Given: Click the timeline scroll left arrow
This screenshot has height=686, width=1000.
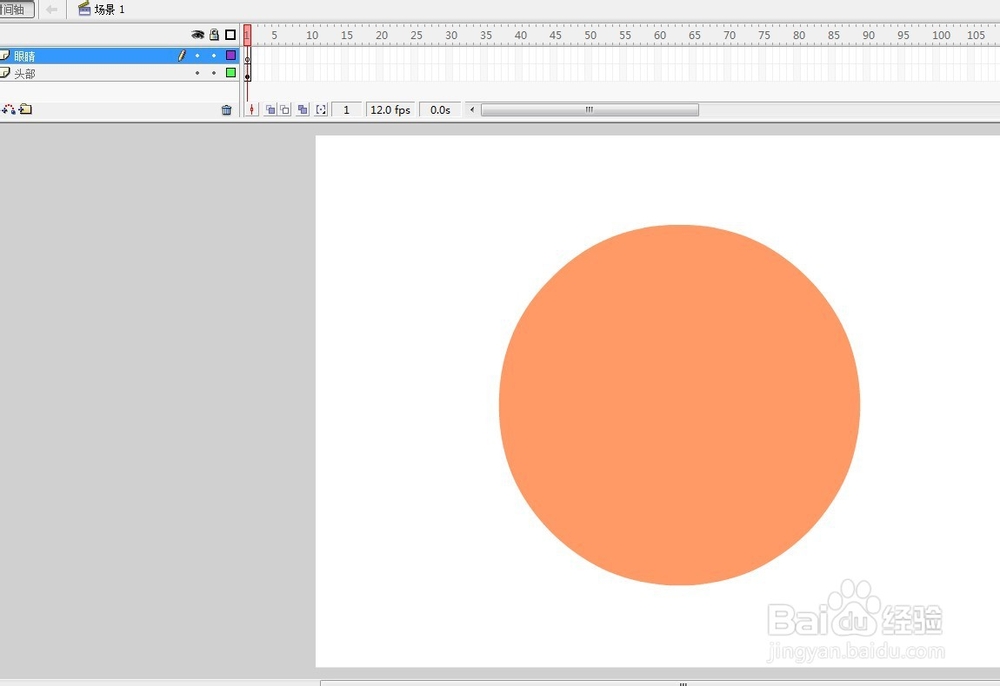Looking at the screenshot, I should (x=472, y=110).
